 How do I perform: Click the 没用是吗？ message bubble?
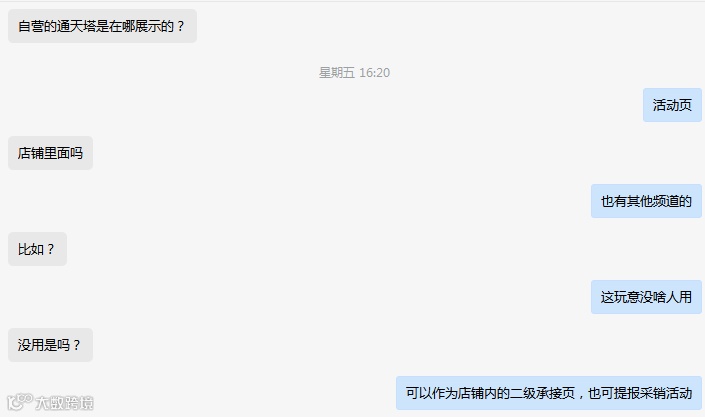click(50, 345)
